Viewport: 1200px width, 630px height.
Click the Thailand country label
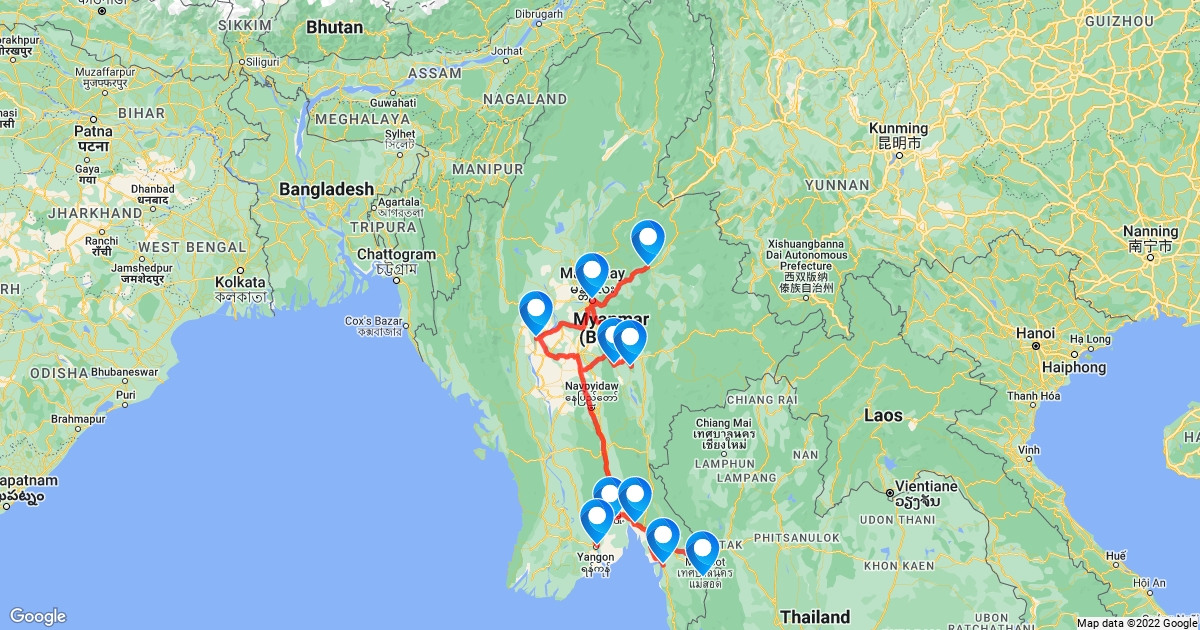pos(815,616)
